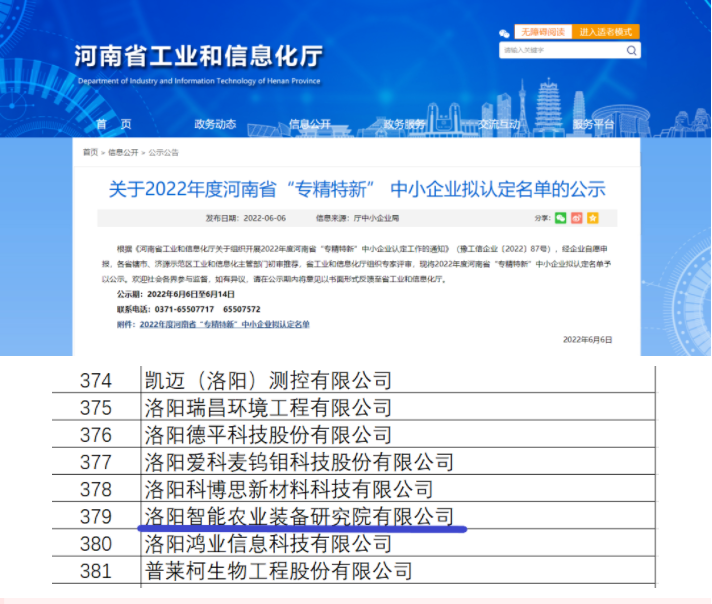Click the row number 375
This screenshot has width=712, height=604.
[x=96, y=408]
